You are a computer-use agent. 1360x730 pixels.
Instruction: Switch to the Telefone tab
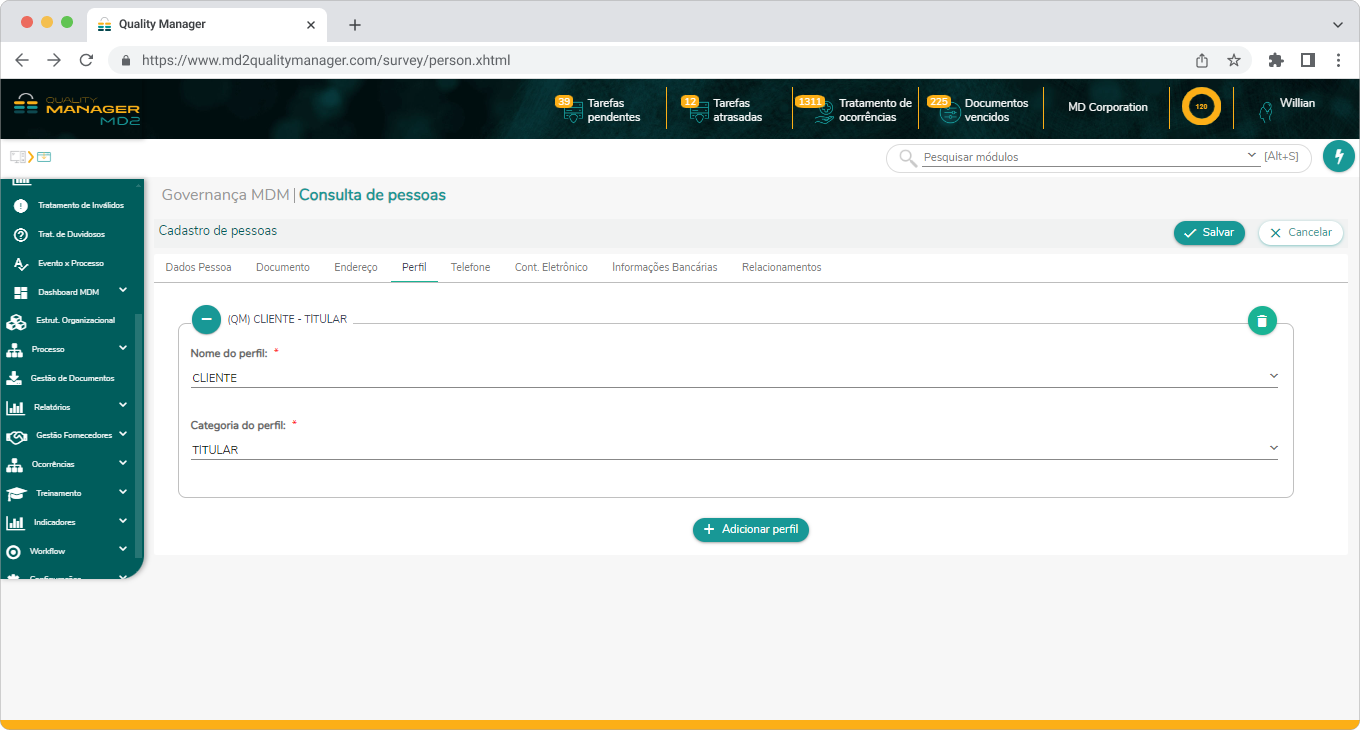470,267
